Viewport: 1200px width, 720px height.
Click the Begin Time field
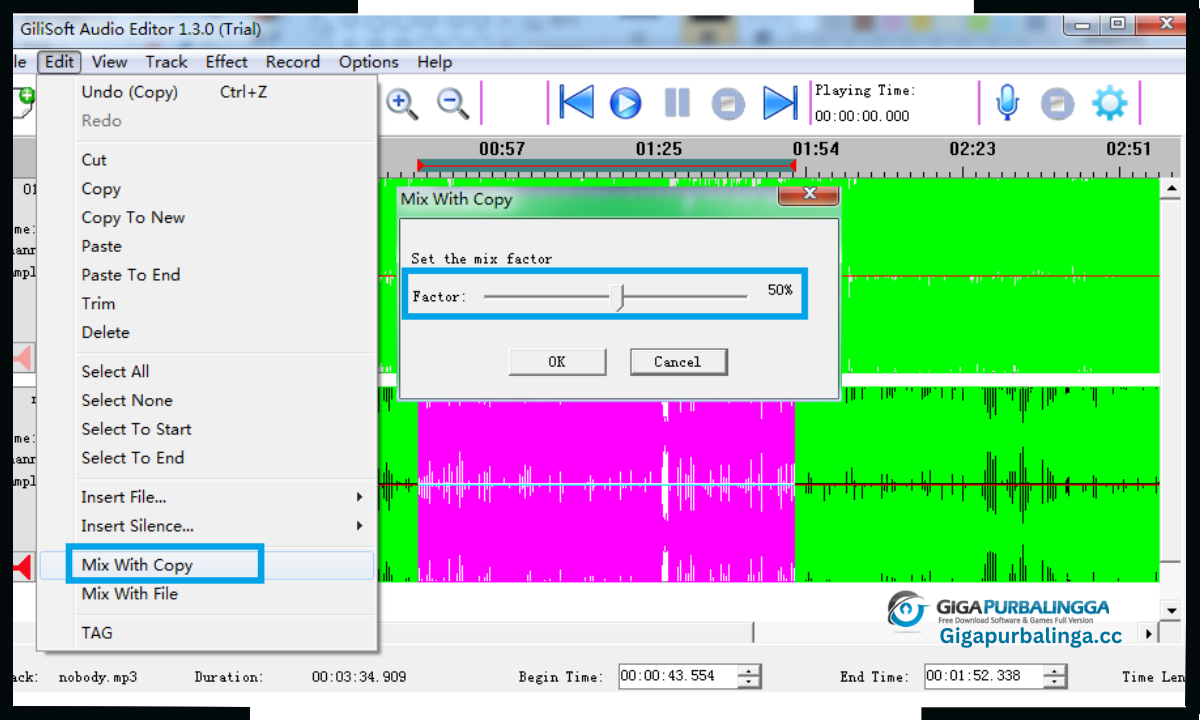click(x=678, y=676)
